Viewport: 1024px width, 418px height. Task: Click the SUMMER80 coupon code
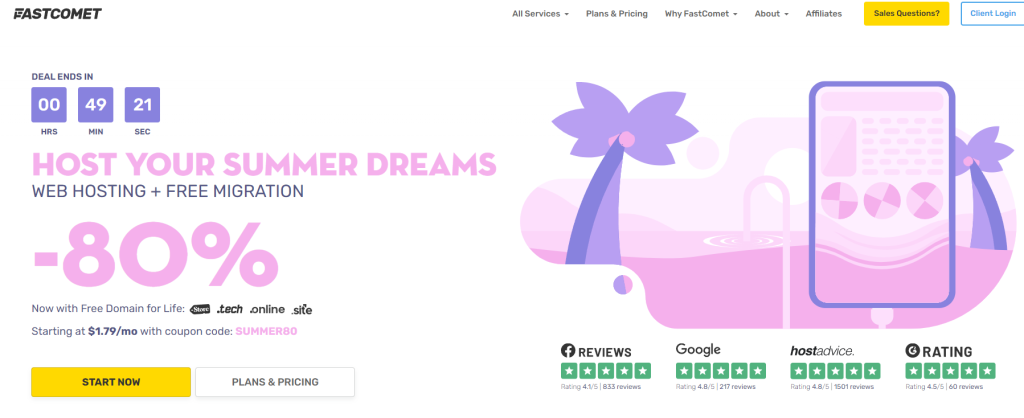point(266,331)
